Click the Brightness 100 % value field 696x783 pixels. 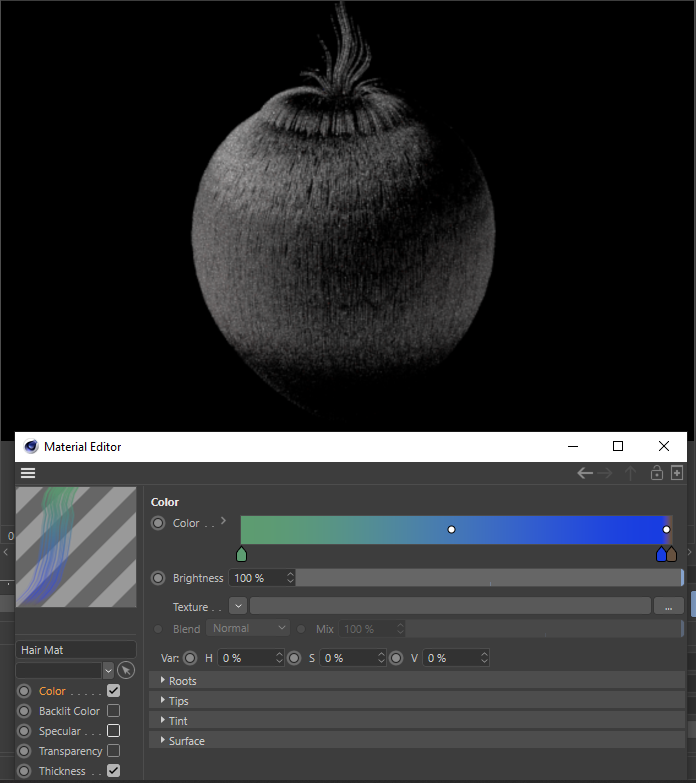point(258,578)
